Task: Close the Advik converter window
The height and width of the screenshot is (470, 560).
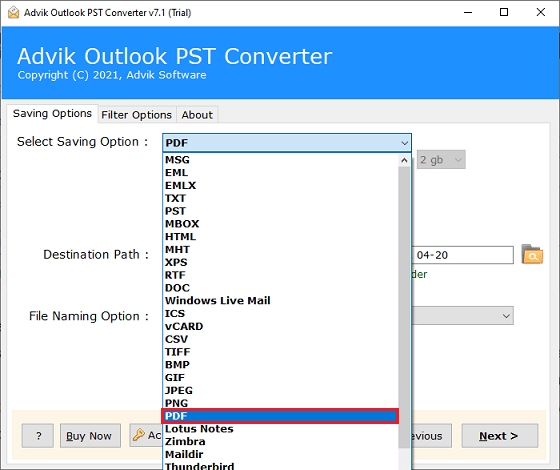Action: (541, 12)
